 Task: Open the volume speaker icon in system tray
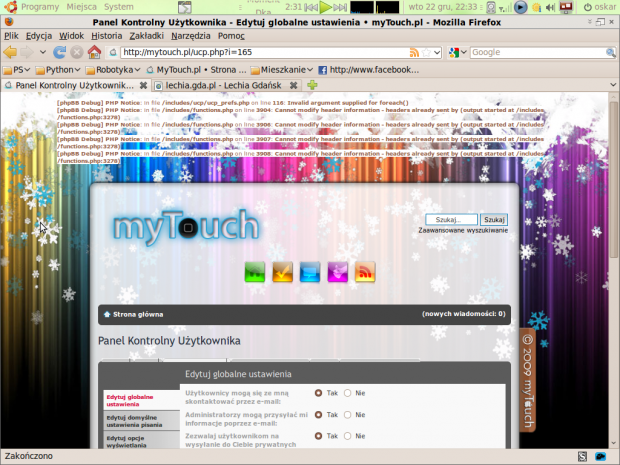tap(549, 7)
